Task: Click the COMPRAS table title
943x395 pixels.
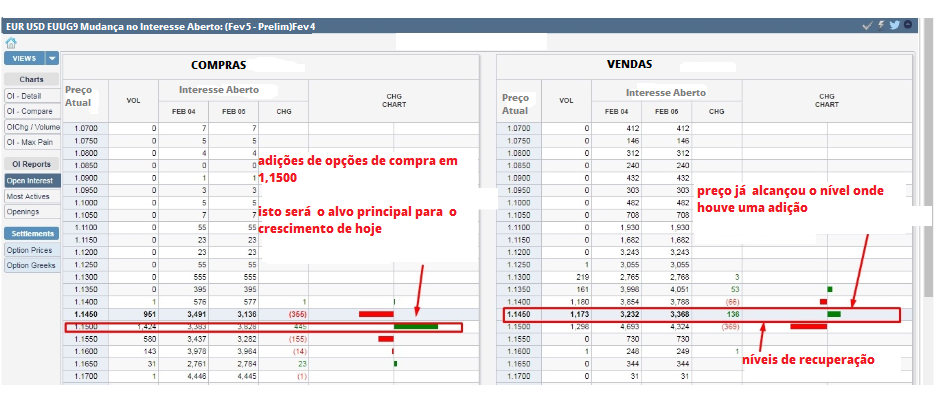Action: (x=218, y=65)
